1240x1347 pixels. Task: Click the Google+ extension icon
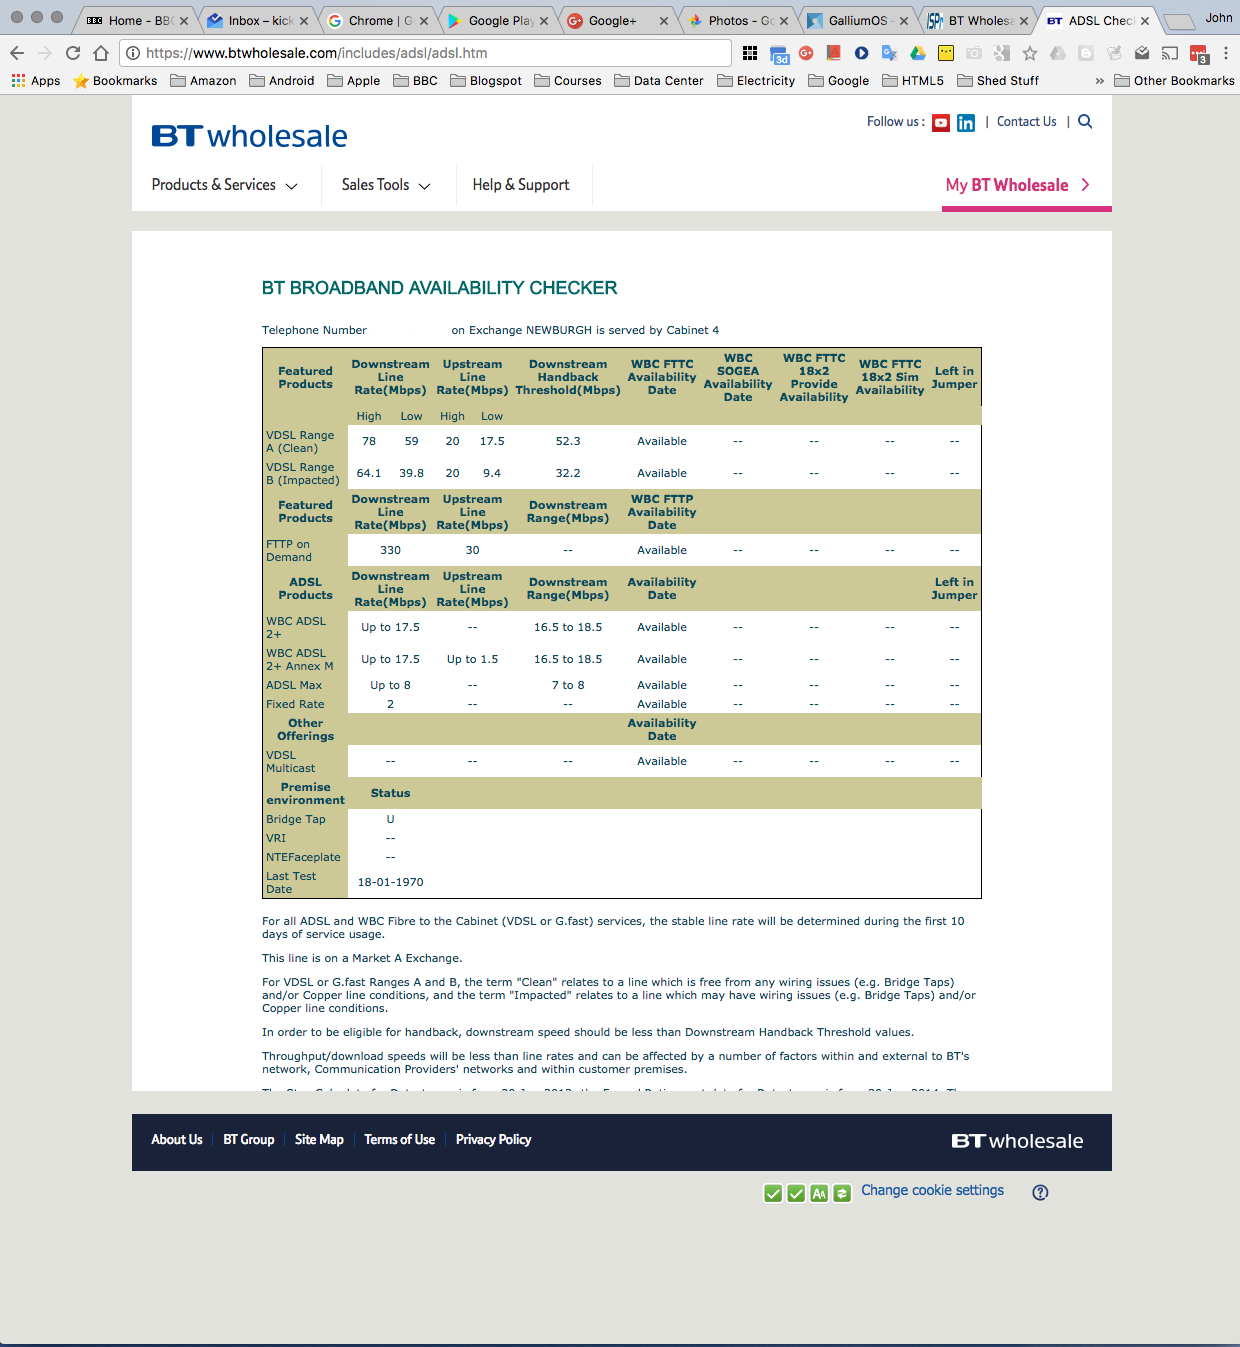coord(807,53)
